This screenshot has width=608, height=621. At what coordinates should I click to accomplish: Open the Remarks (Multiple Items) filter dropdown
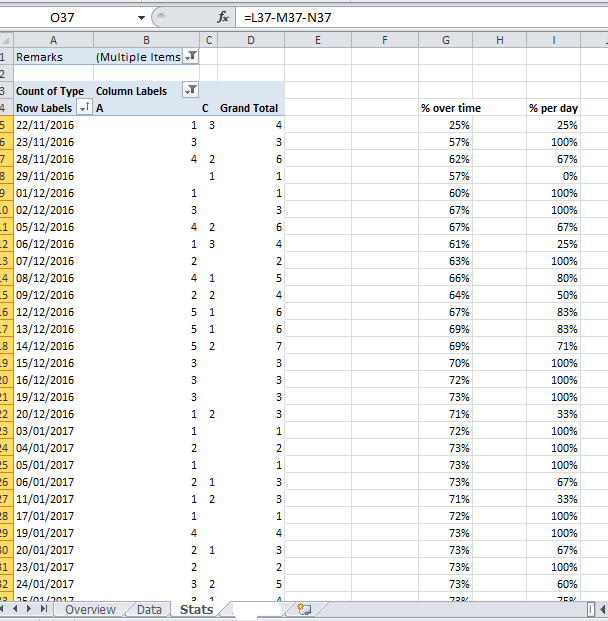point(191,57)
